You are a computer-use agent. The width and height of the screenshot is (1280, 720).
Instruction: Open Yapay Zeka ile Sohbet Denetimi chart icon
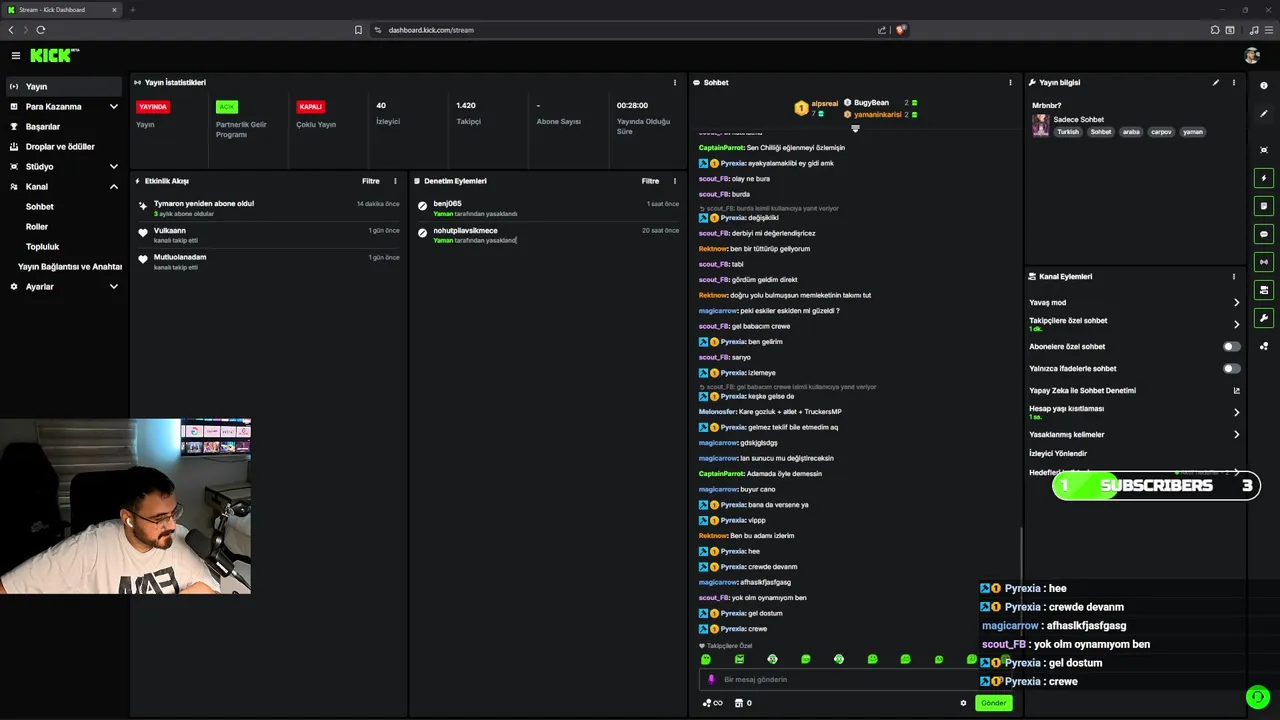point(1236,390)
